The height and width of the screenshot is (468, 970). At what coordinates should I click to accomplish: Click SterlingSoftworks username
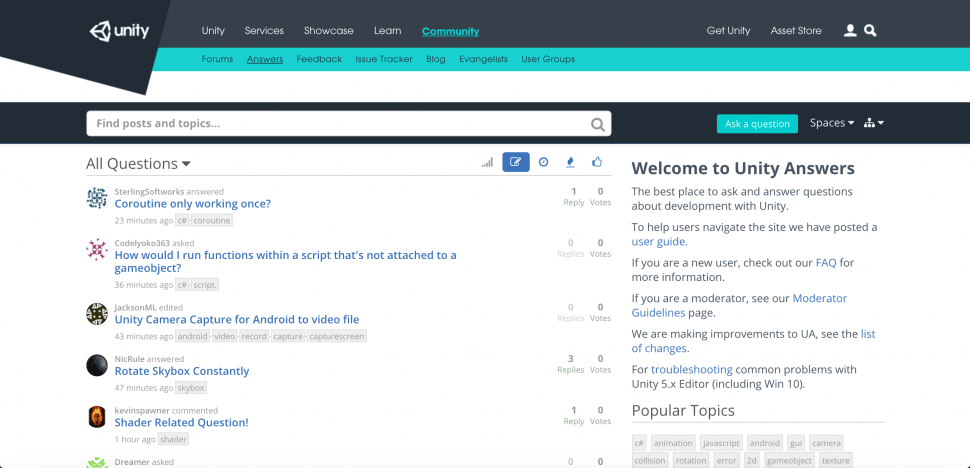coord(149,192)
